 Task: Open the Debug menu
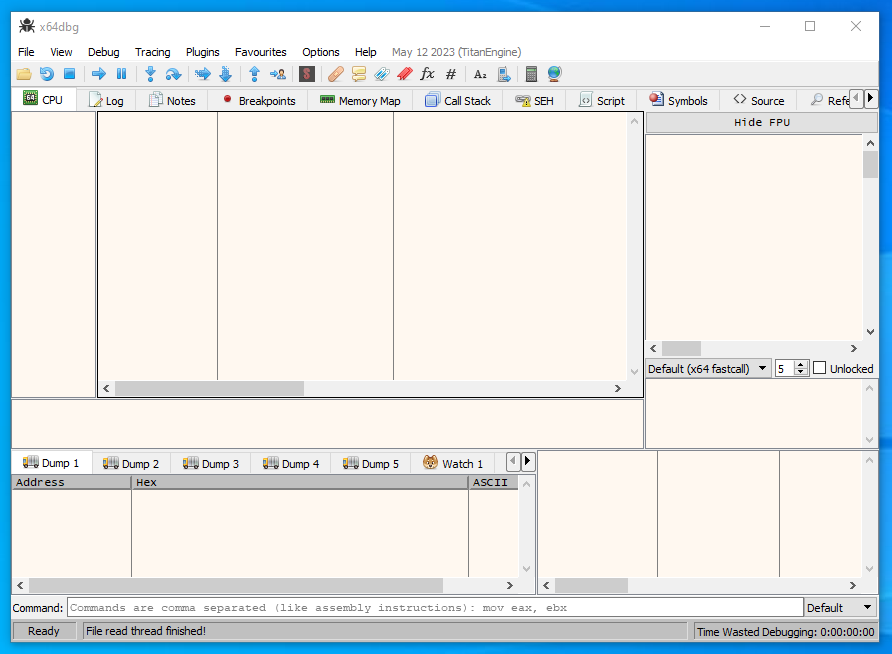(103, 52)
